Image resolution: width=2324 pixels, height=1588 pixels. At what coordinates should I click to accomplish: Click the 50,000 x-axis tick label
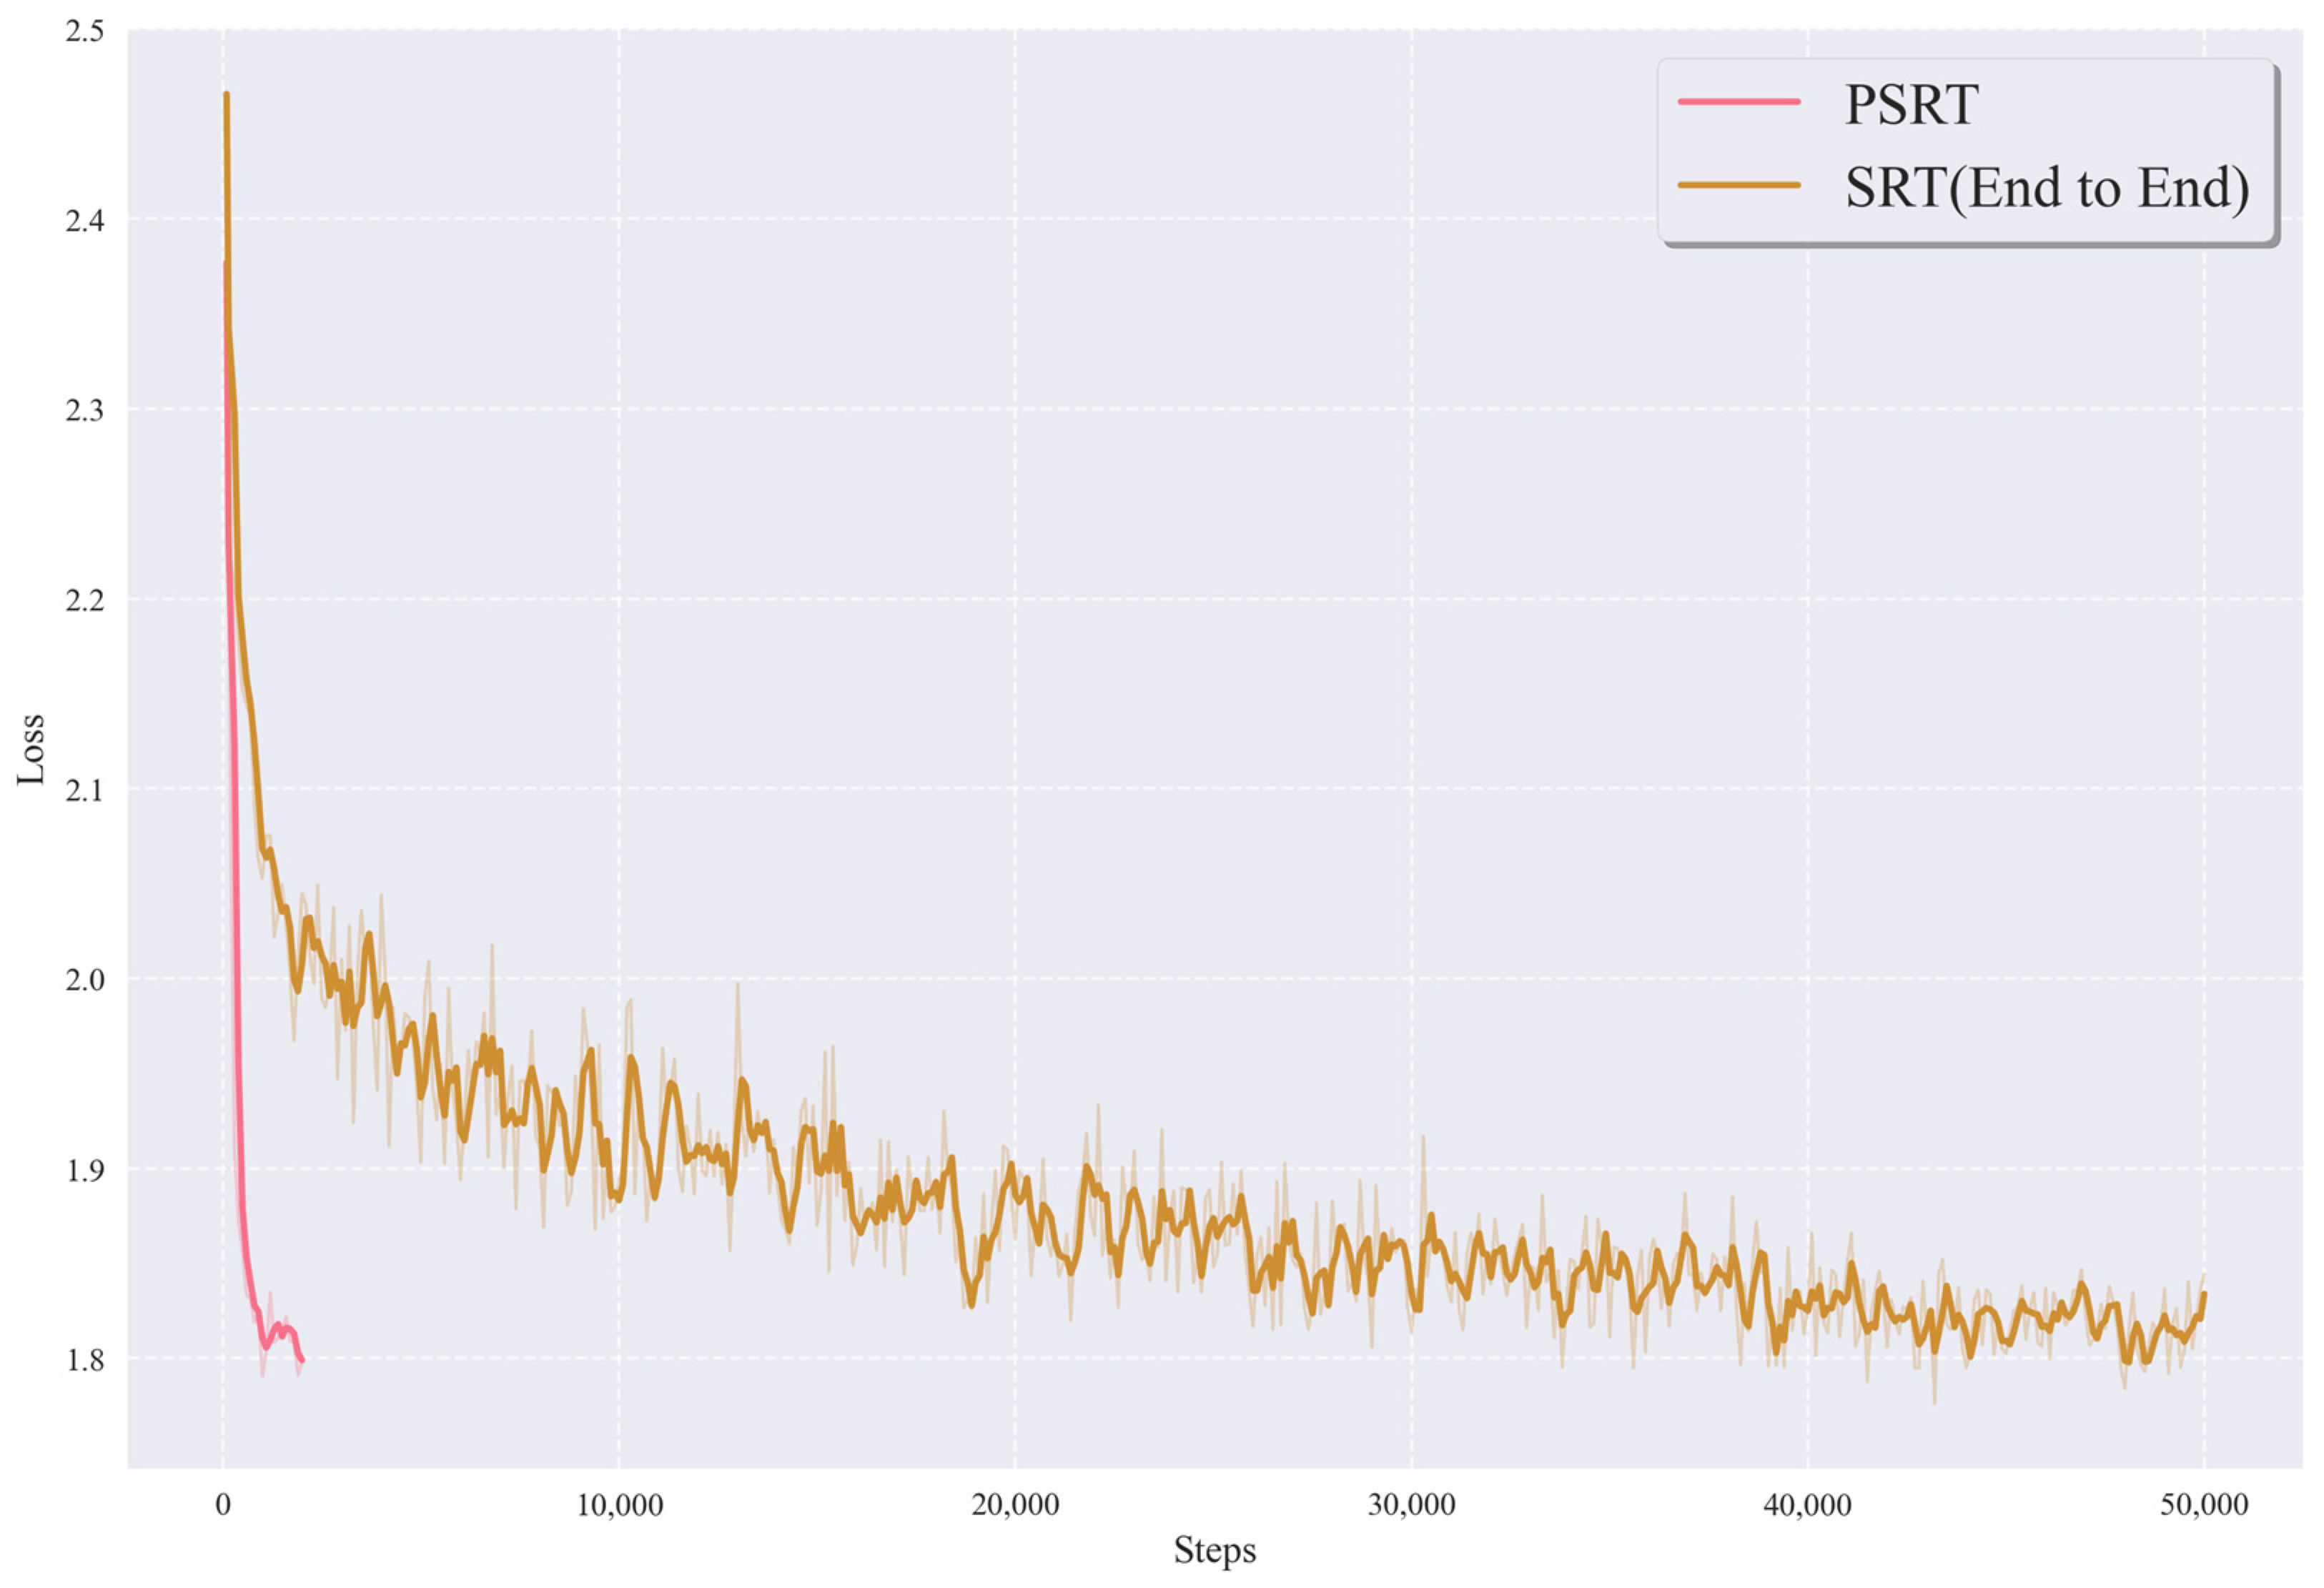[x=2203, y=1505]
